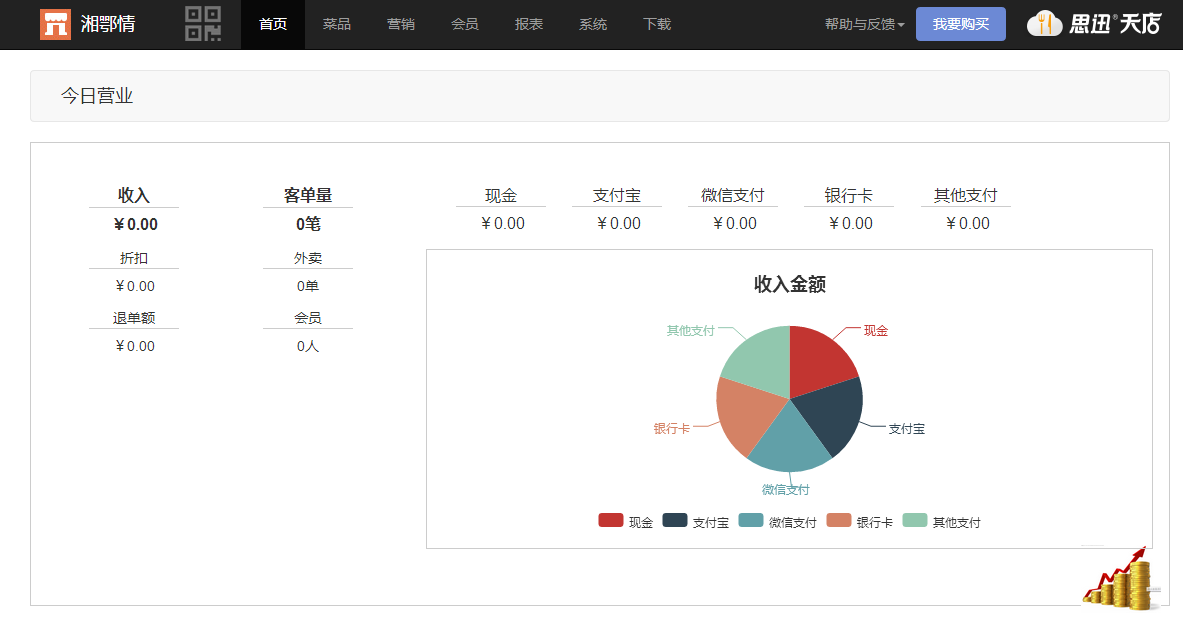This screenshot has width=1183, height=635.
Task: Open the QR code icon in navbar
Action: (x=203, y=23)
